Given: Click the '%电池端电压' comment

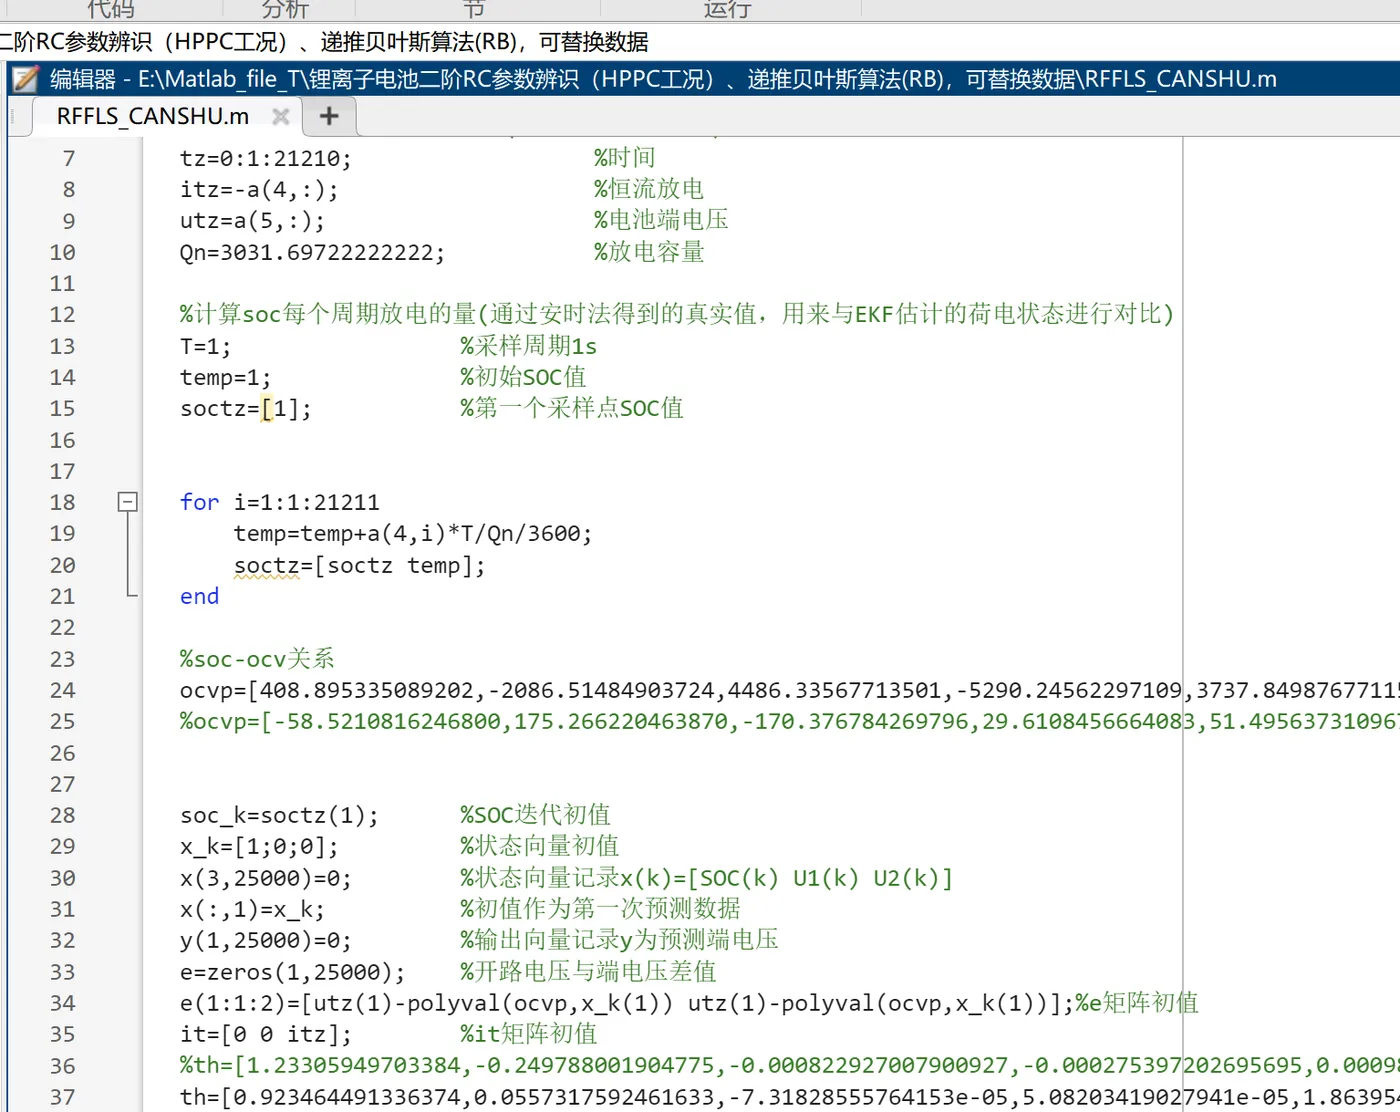Looking at the screenshot, I should point(661,220).
